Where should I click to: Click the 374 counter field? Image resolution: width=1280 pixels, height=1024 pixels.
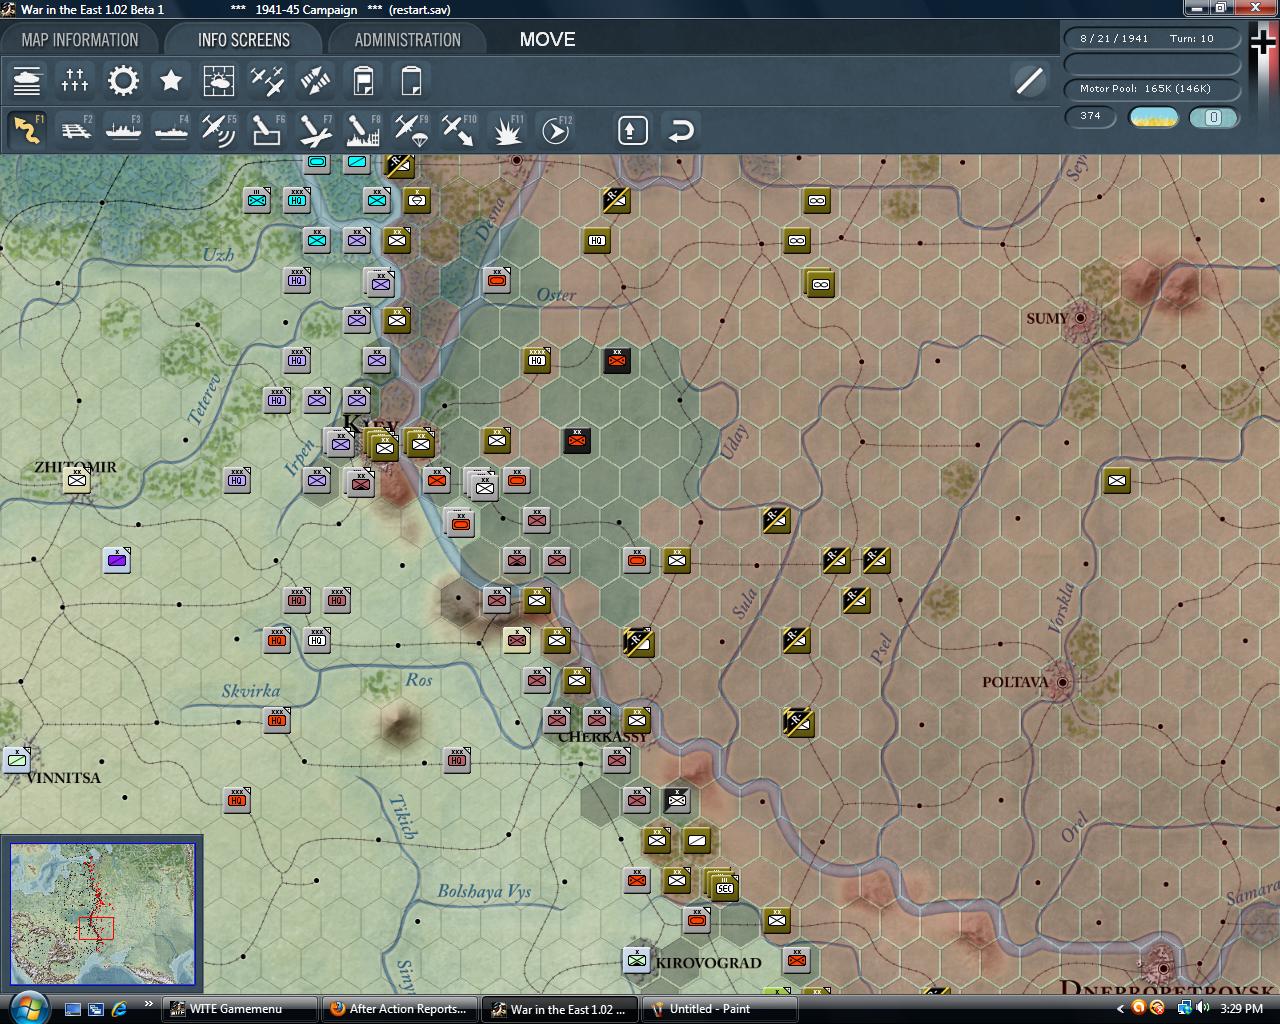(1091, 116)
